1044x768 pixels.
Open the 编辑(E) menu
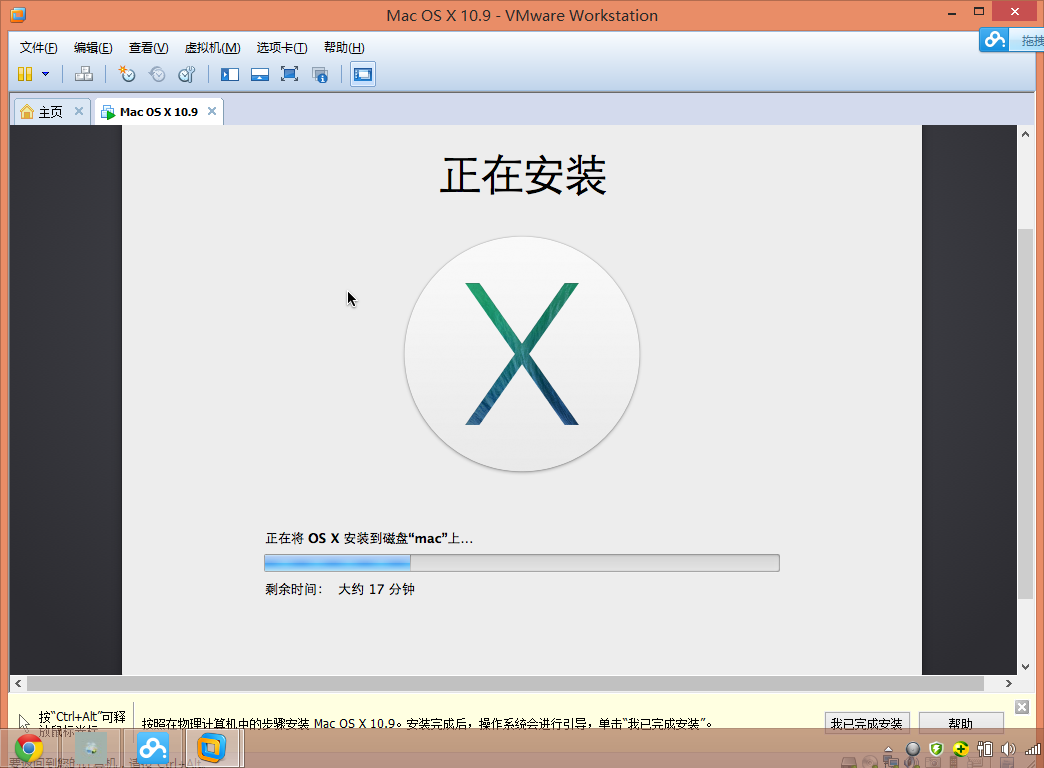[93, 47]
